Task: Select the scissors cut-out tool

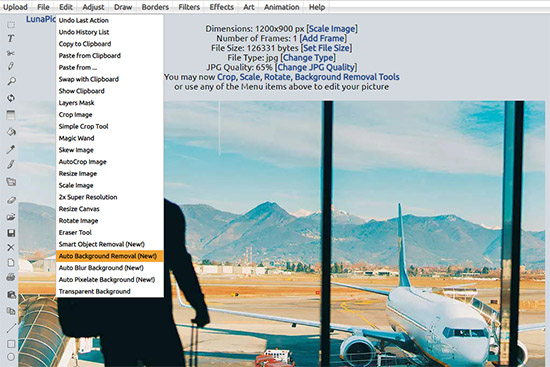Action: 11,53
